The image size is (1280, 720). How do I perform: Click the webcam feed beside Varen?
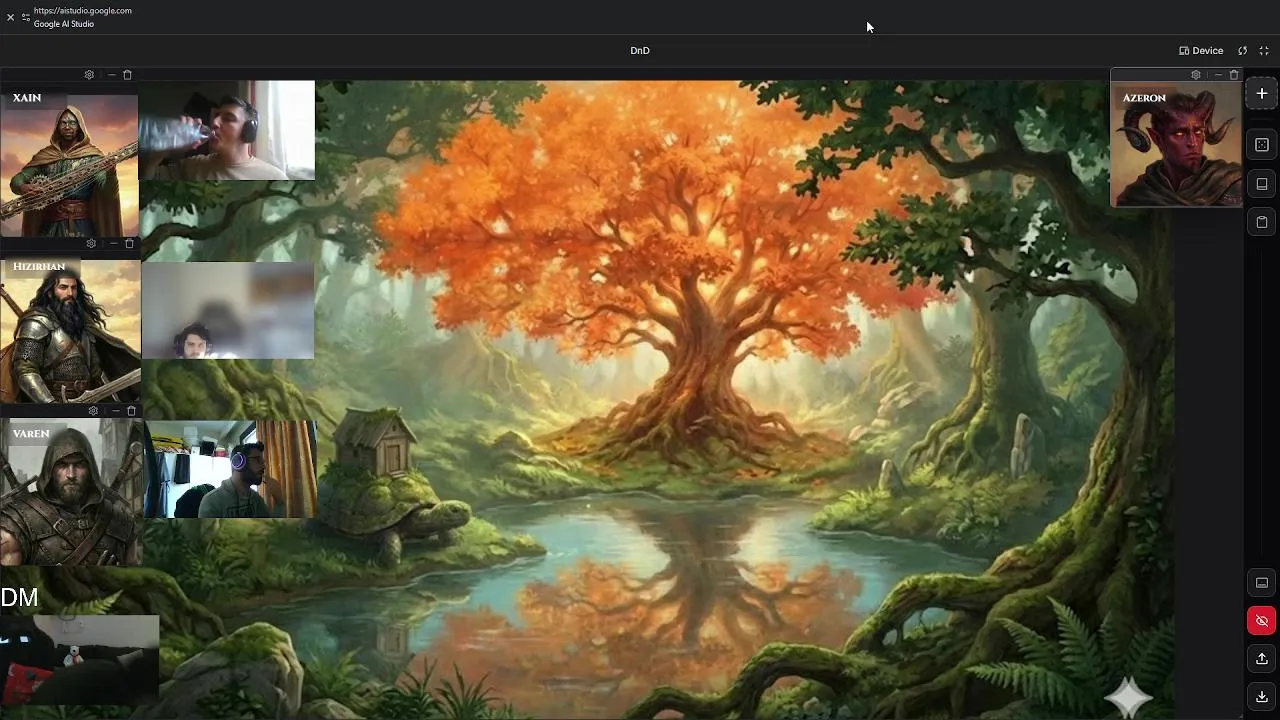pos(230,469)
